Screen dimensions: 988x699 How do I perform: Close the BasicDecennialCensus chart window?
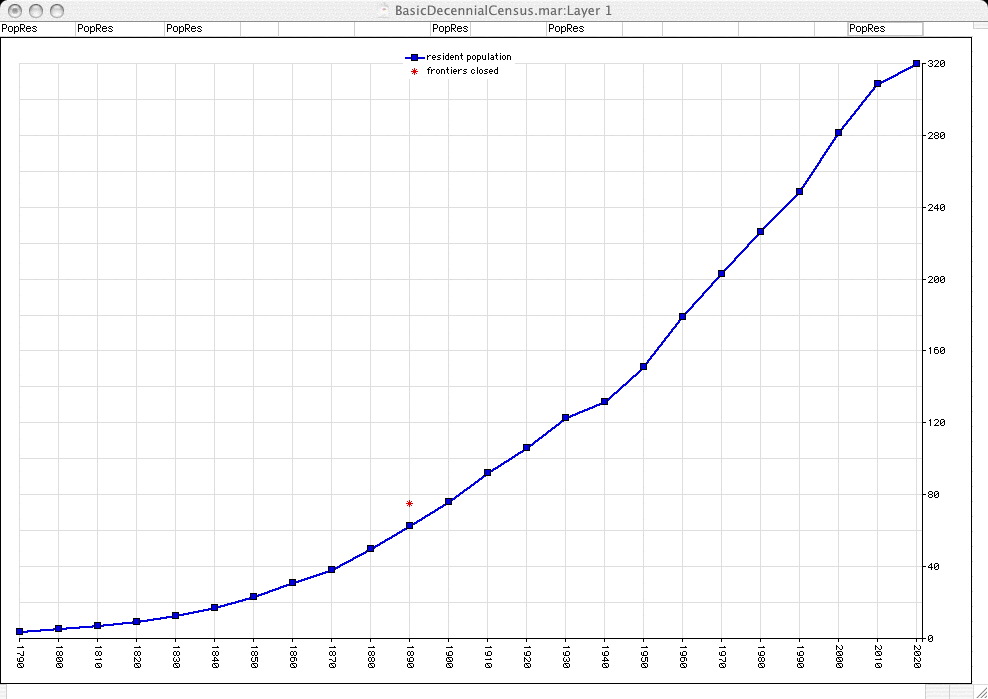(14, 10)
